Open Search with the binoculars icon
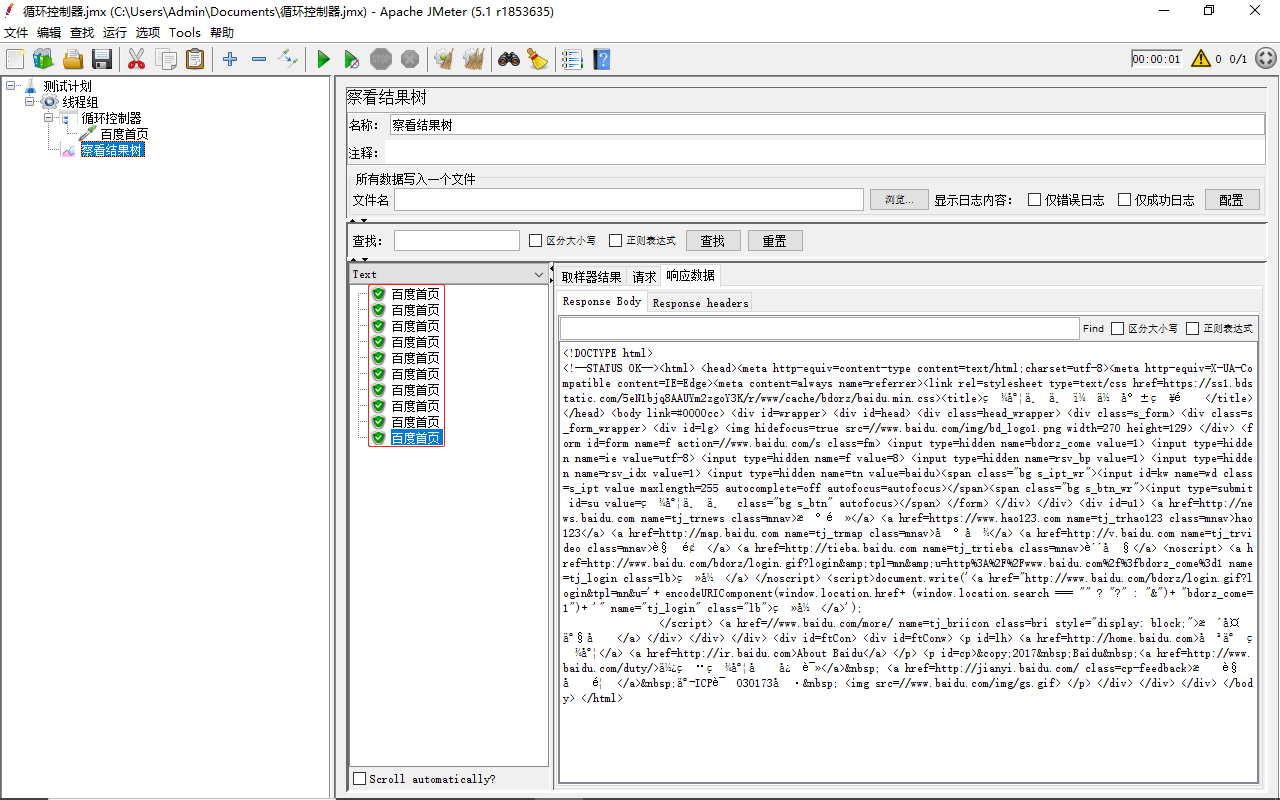The height and width of the screenshot is (800, 1280). point(509,59)
